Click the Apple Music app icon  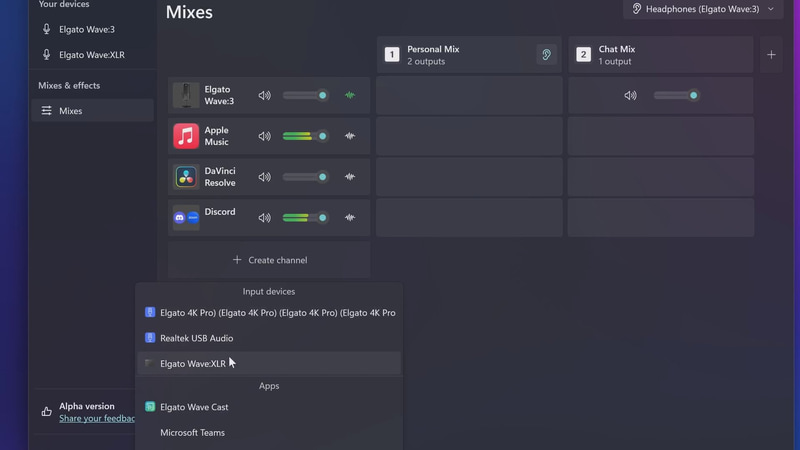(x=186, y=136)
